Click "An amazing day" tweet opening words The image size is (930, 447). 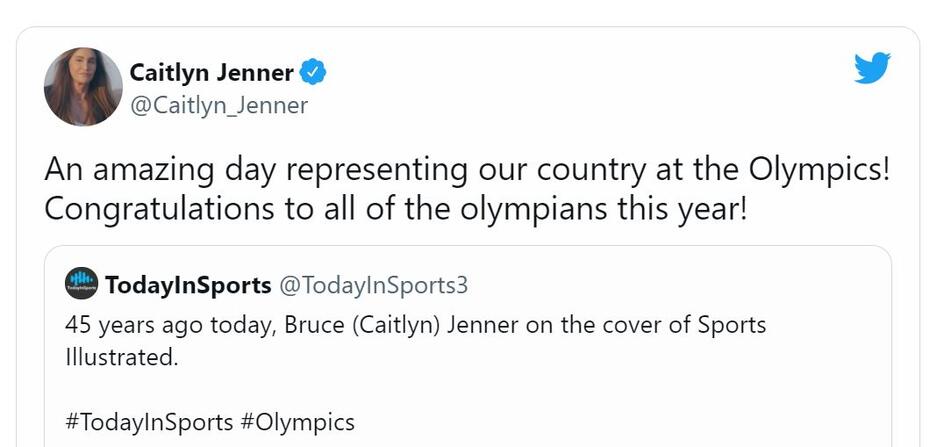147,169
